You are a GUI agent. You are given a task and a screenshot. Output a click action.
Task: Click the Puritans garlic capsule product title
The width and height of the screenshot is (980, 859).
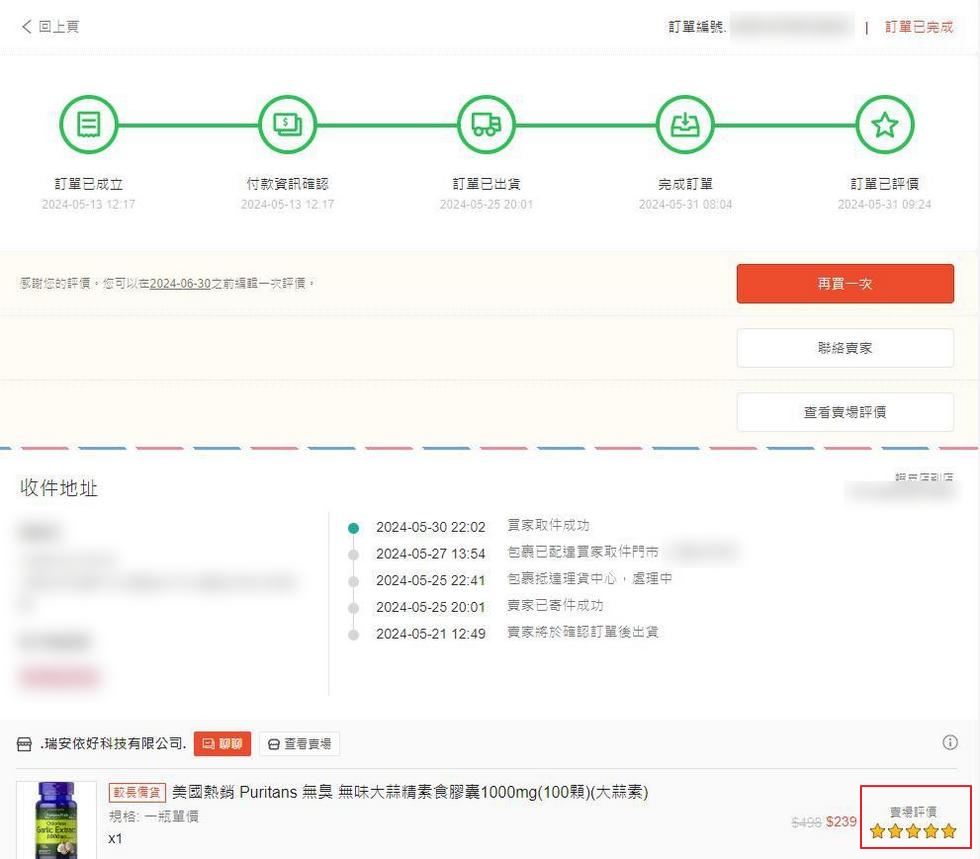tap(410, 792)
